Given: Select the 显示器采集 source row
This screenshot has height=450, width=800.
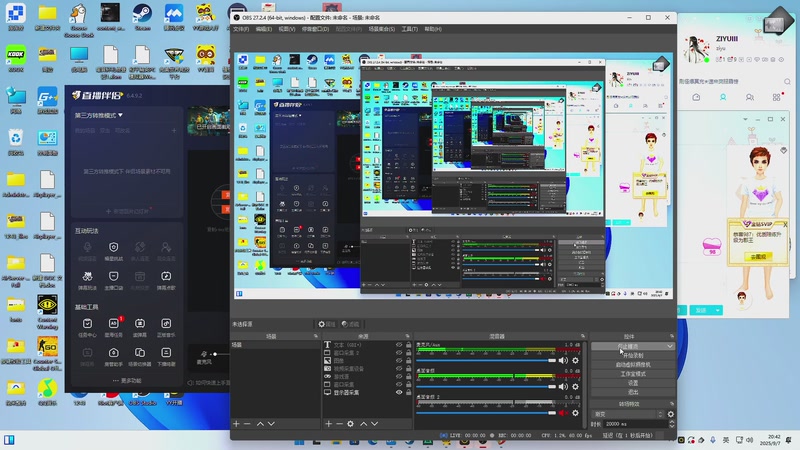Looking at the screenshot, I should click(367, 392).
